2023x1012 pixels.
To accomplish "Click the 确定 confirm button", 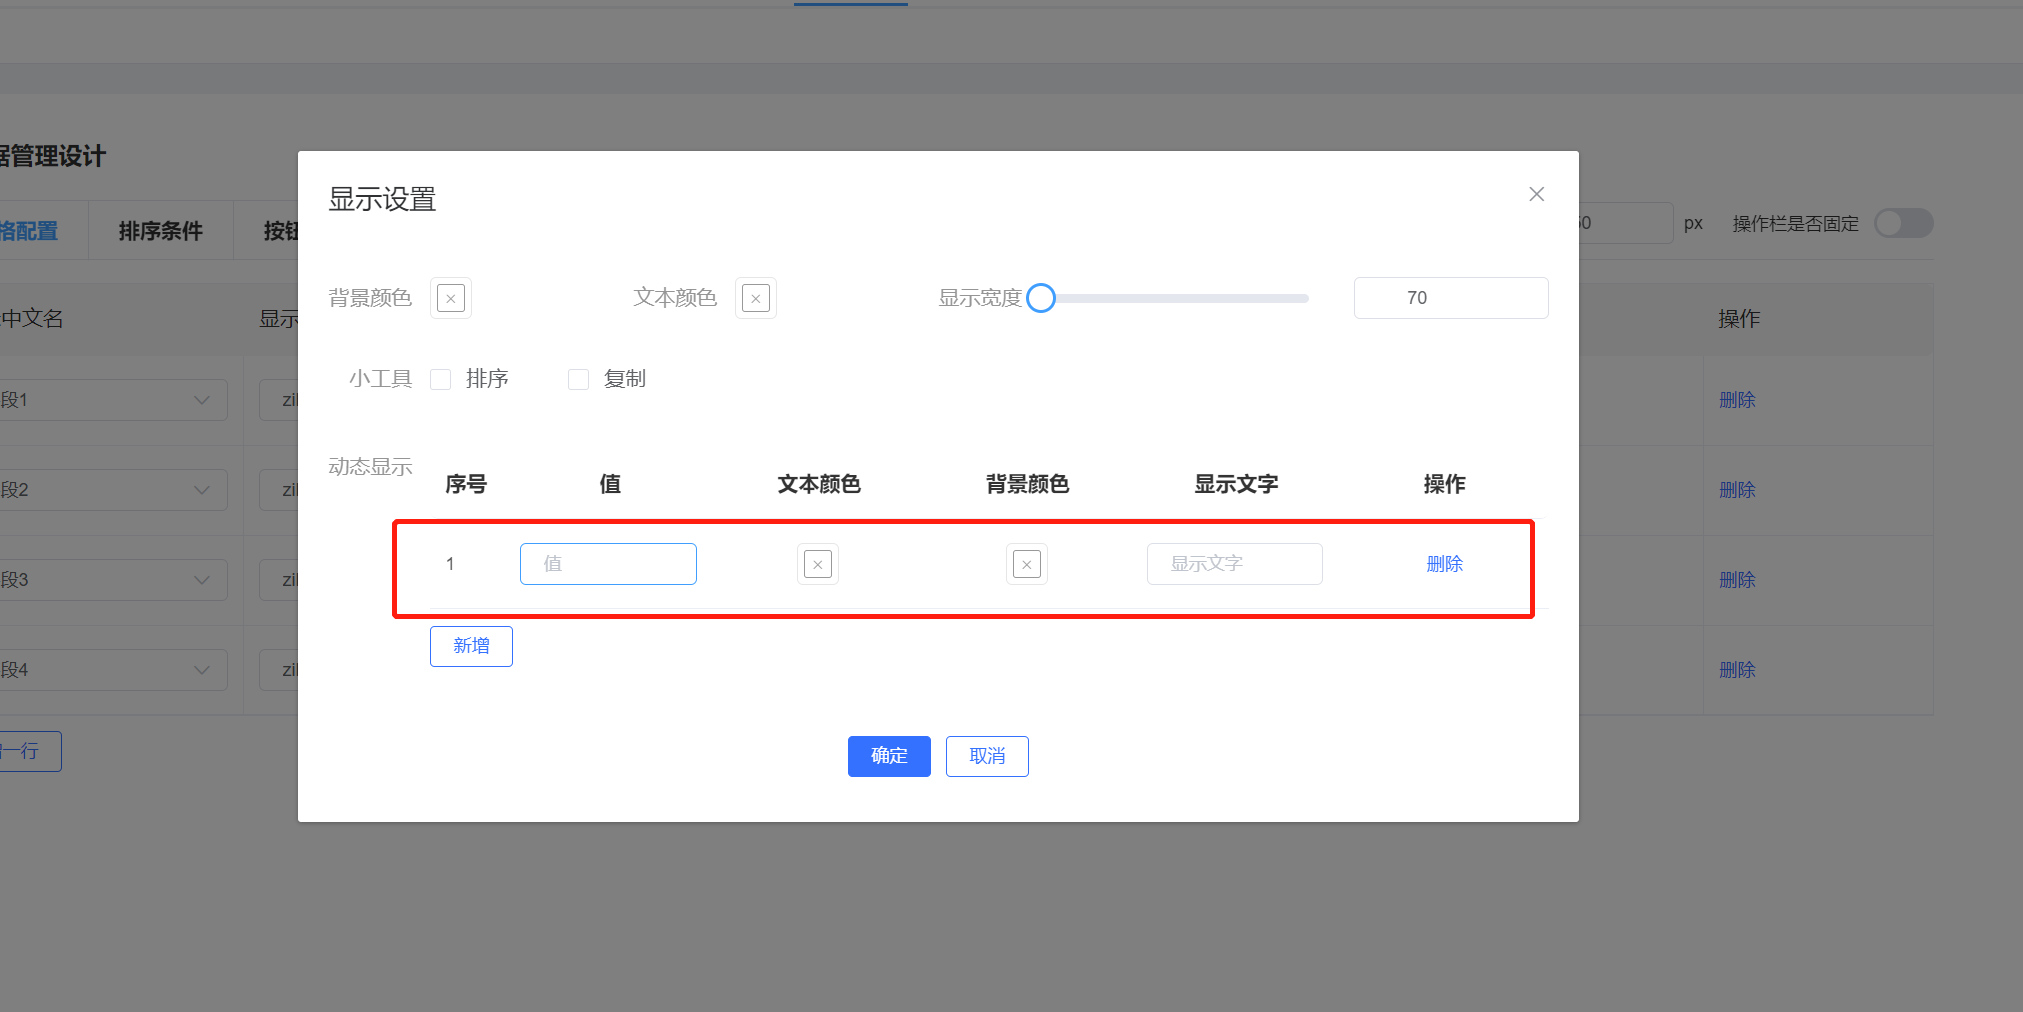I will click(888, 756).
